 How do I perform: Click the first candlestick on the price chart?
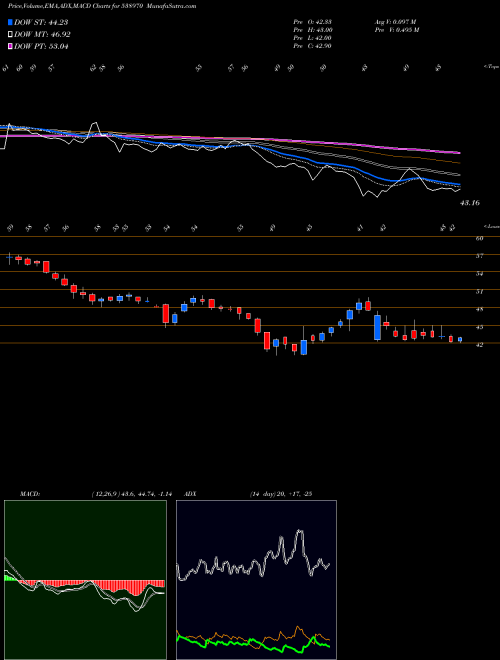(9, 258)
